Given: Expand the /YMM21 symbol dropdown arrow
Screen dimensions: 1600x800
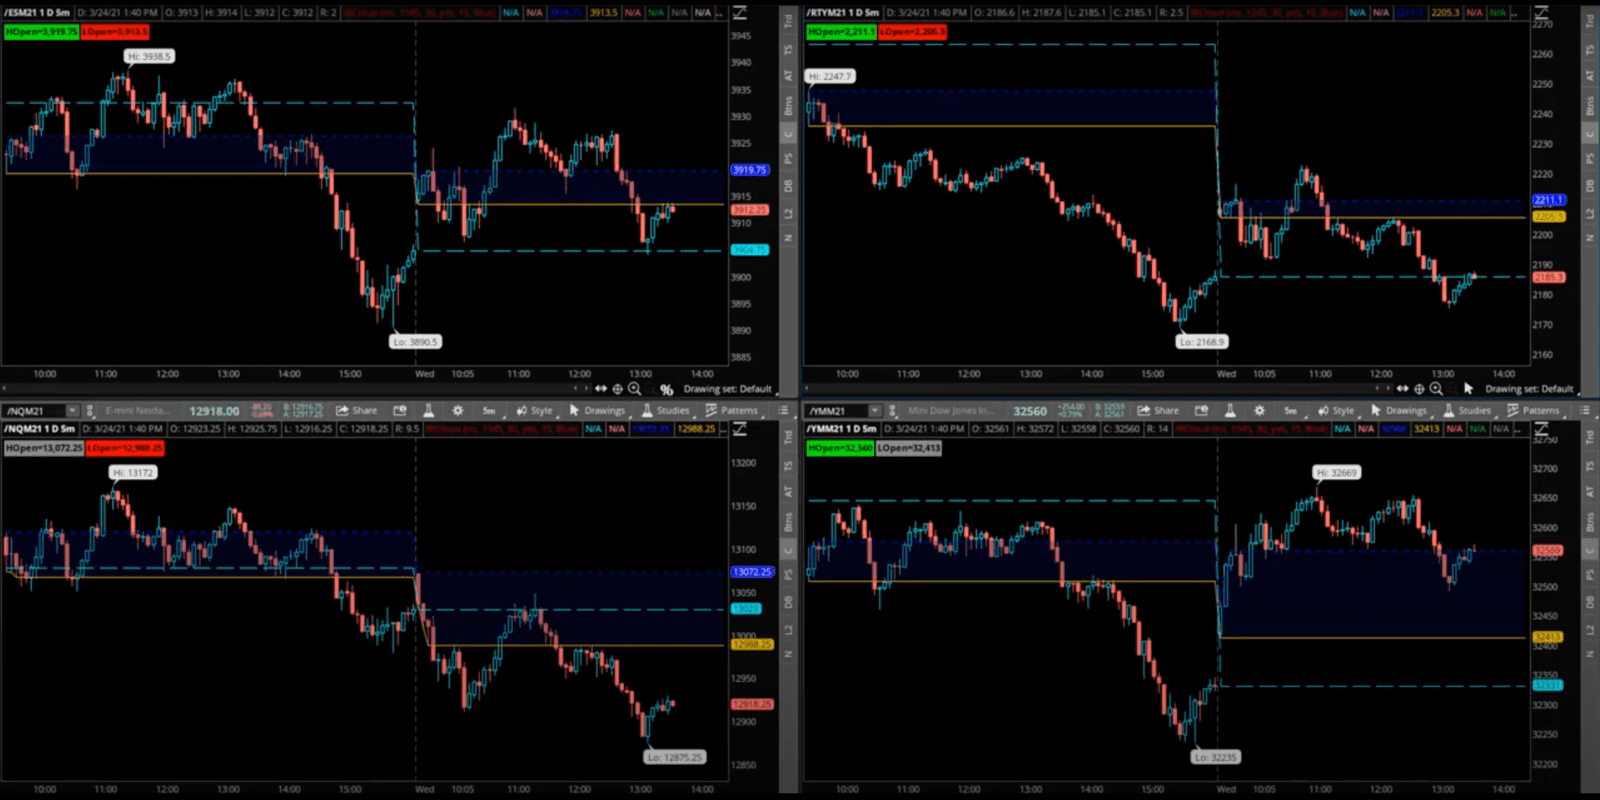Looking at the screenshot, I should 874,411.
